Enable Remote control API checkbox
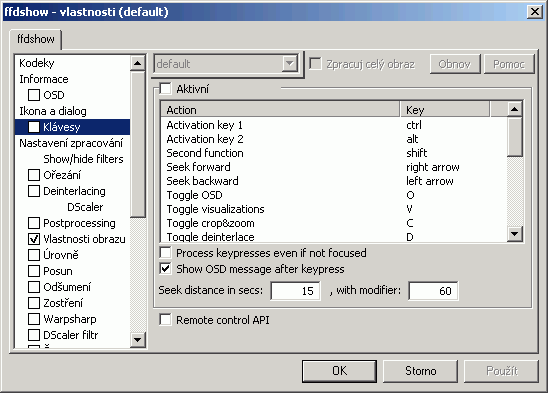 (x=166, y=320)
